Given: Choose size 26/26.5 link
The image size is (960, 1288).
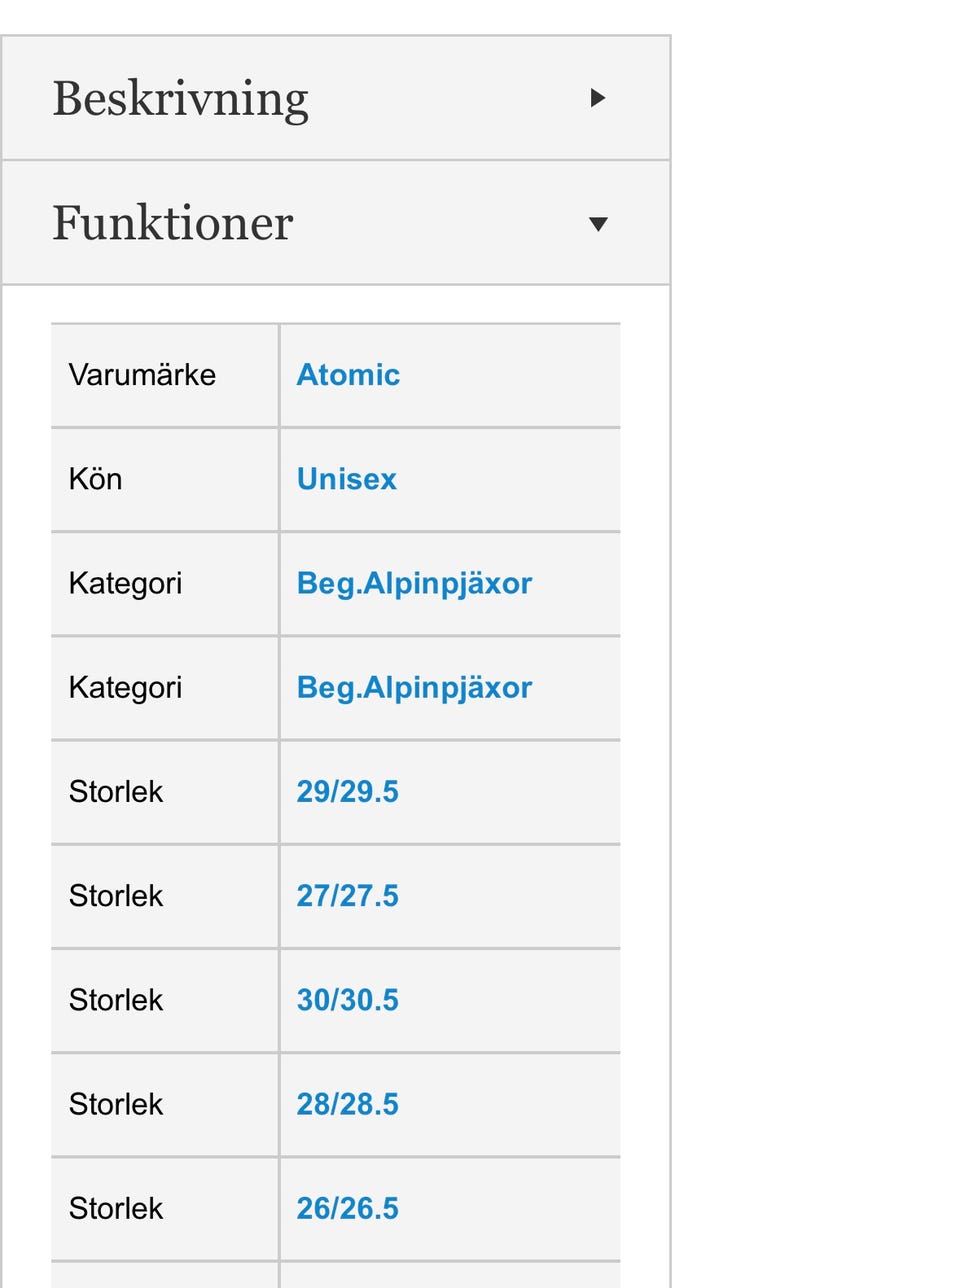Looking at the screenshot, I should (347, 1208).
